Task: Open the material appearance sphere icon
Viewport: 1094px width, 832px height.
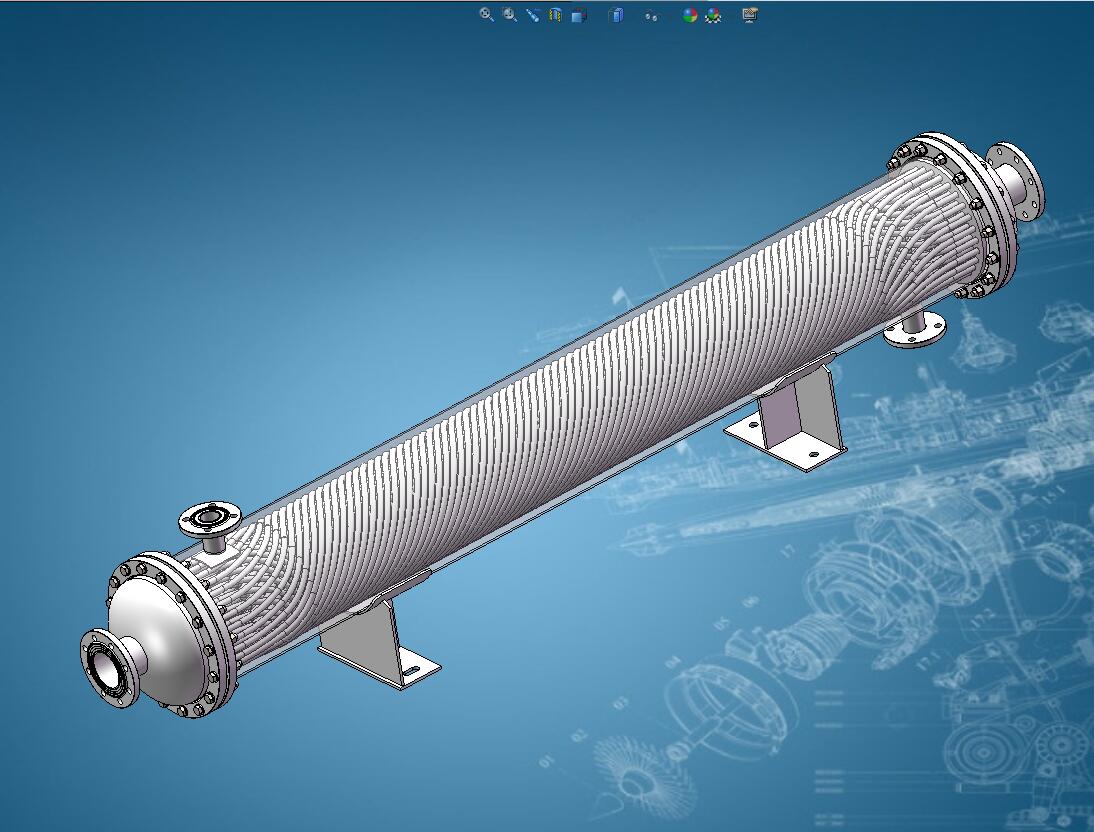Action: pos(712,15)
